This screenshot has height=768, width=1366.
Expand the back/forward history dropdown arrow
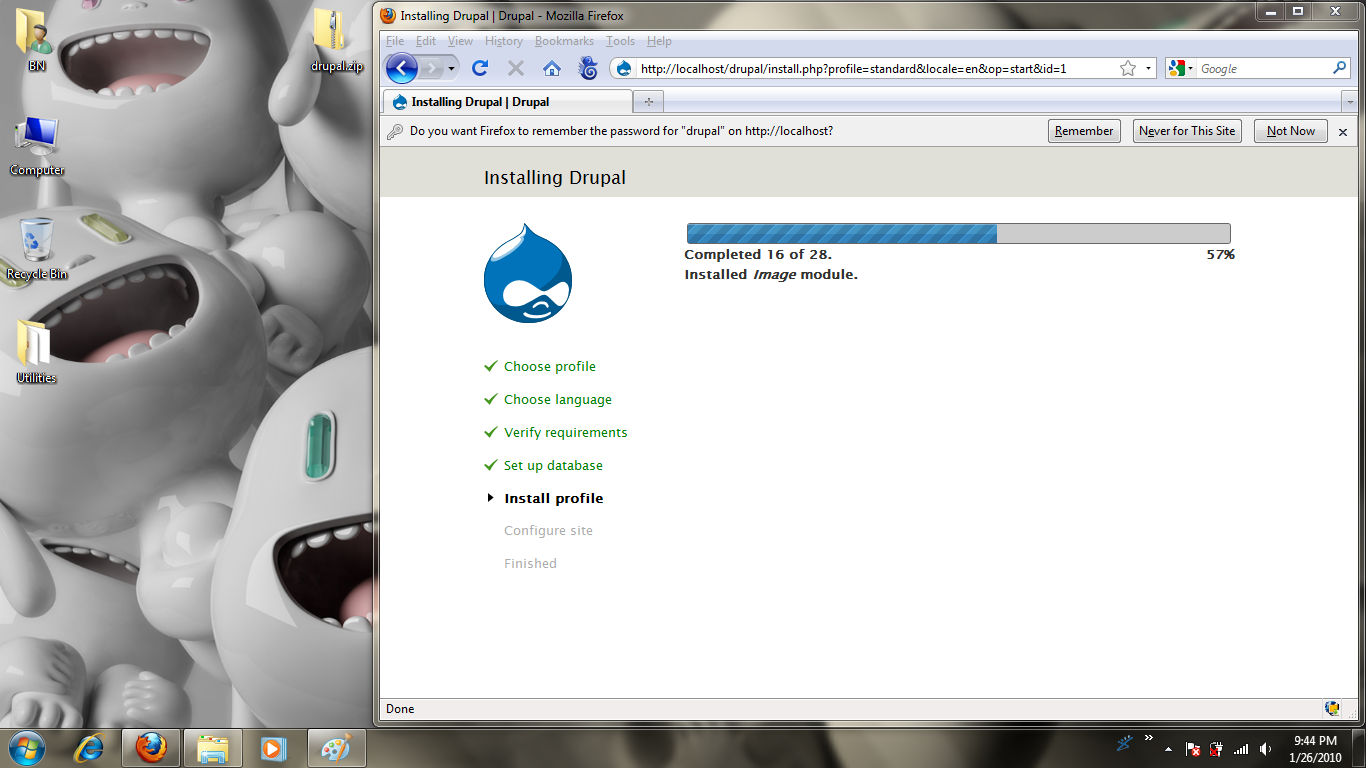(452, 68)
